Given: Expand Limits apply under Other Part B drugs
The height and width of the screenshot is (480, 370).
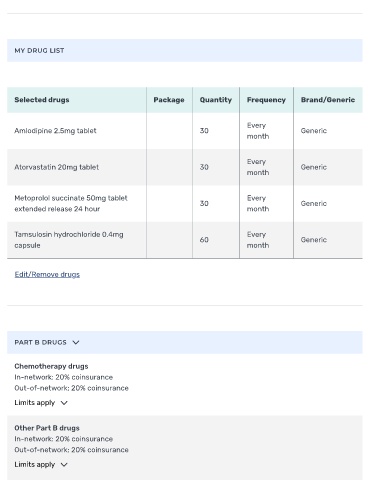Looking at the screenshot, I should click(41, 464).
